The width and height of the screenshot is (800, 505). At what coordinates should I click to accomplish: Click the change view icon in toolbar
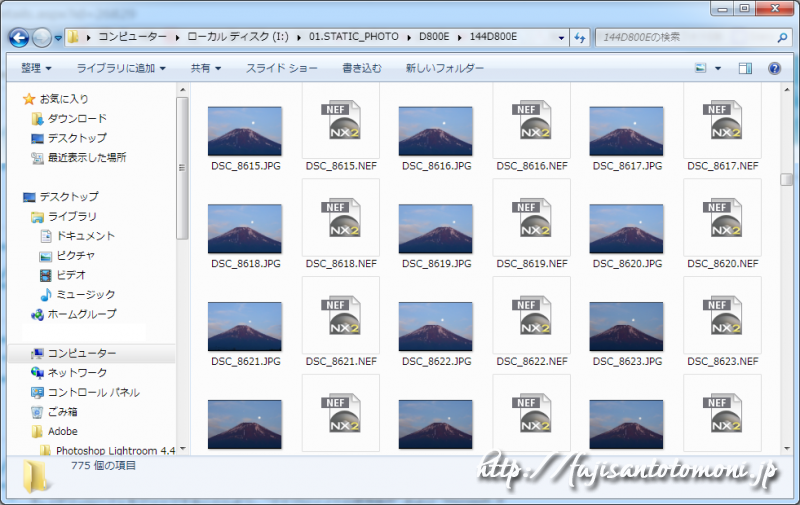701,68
